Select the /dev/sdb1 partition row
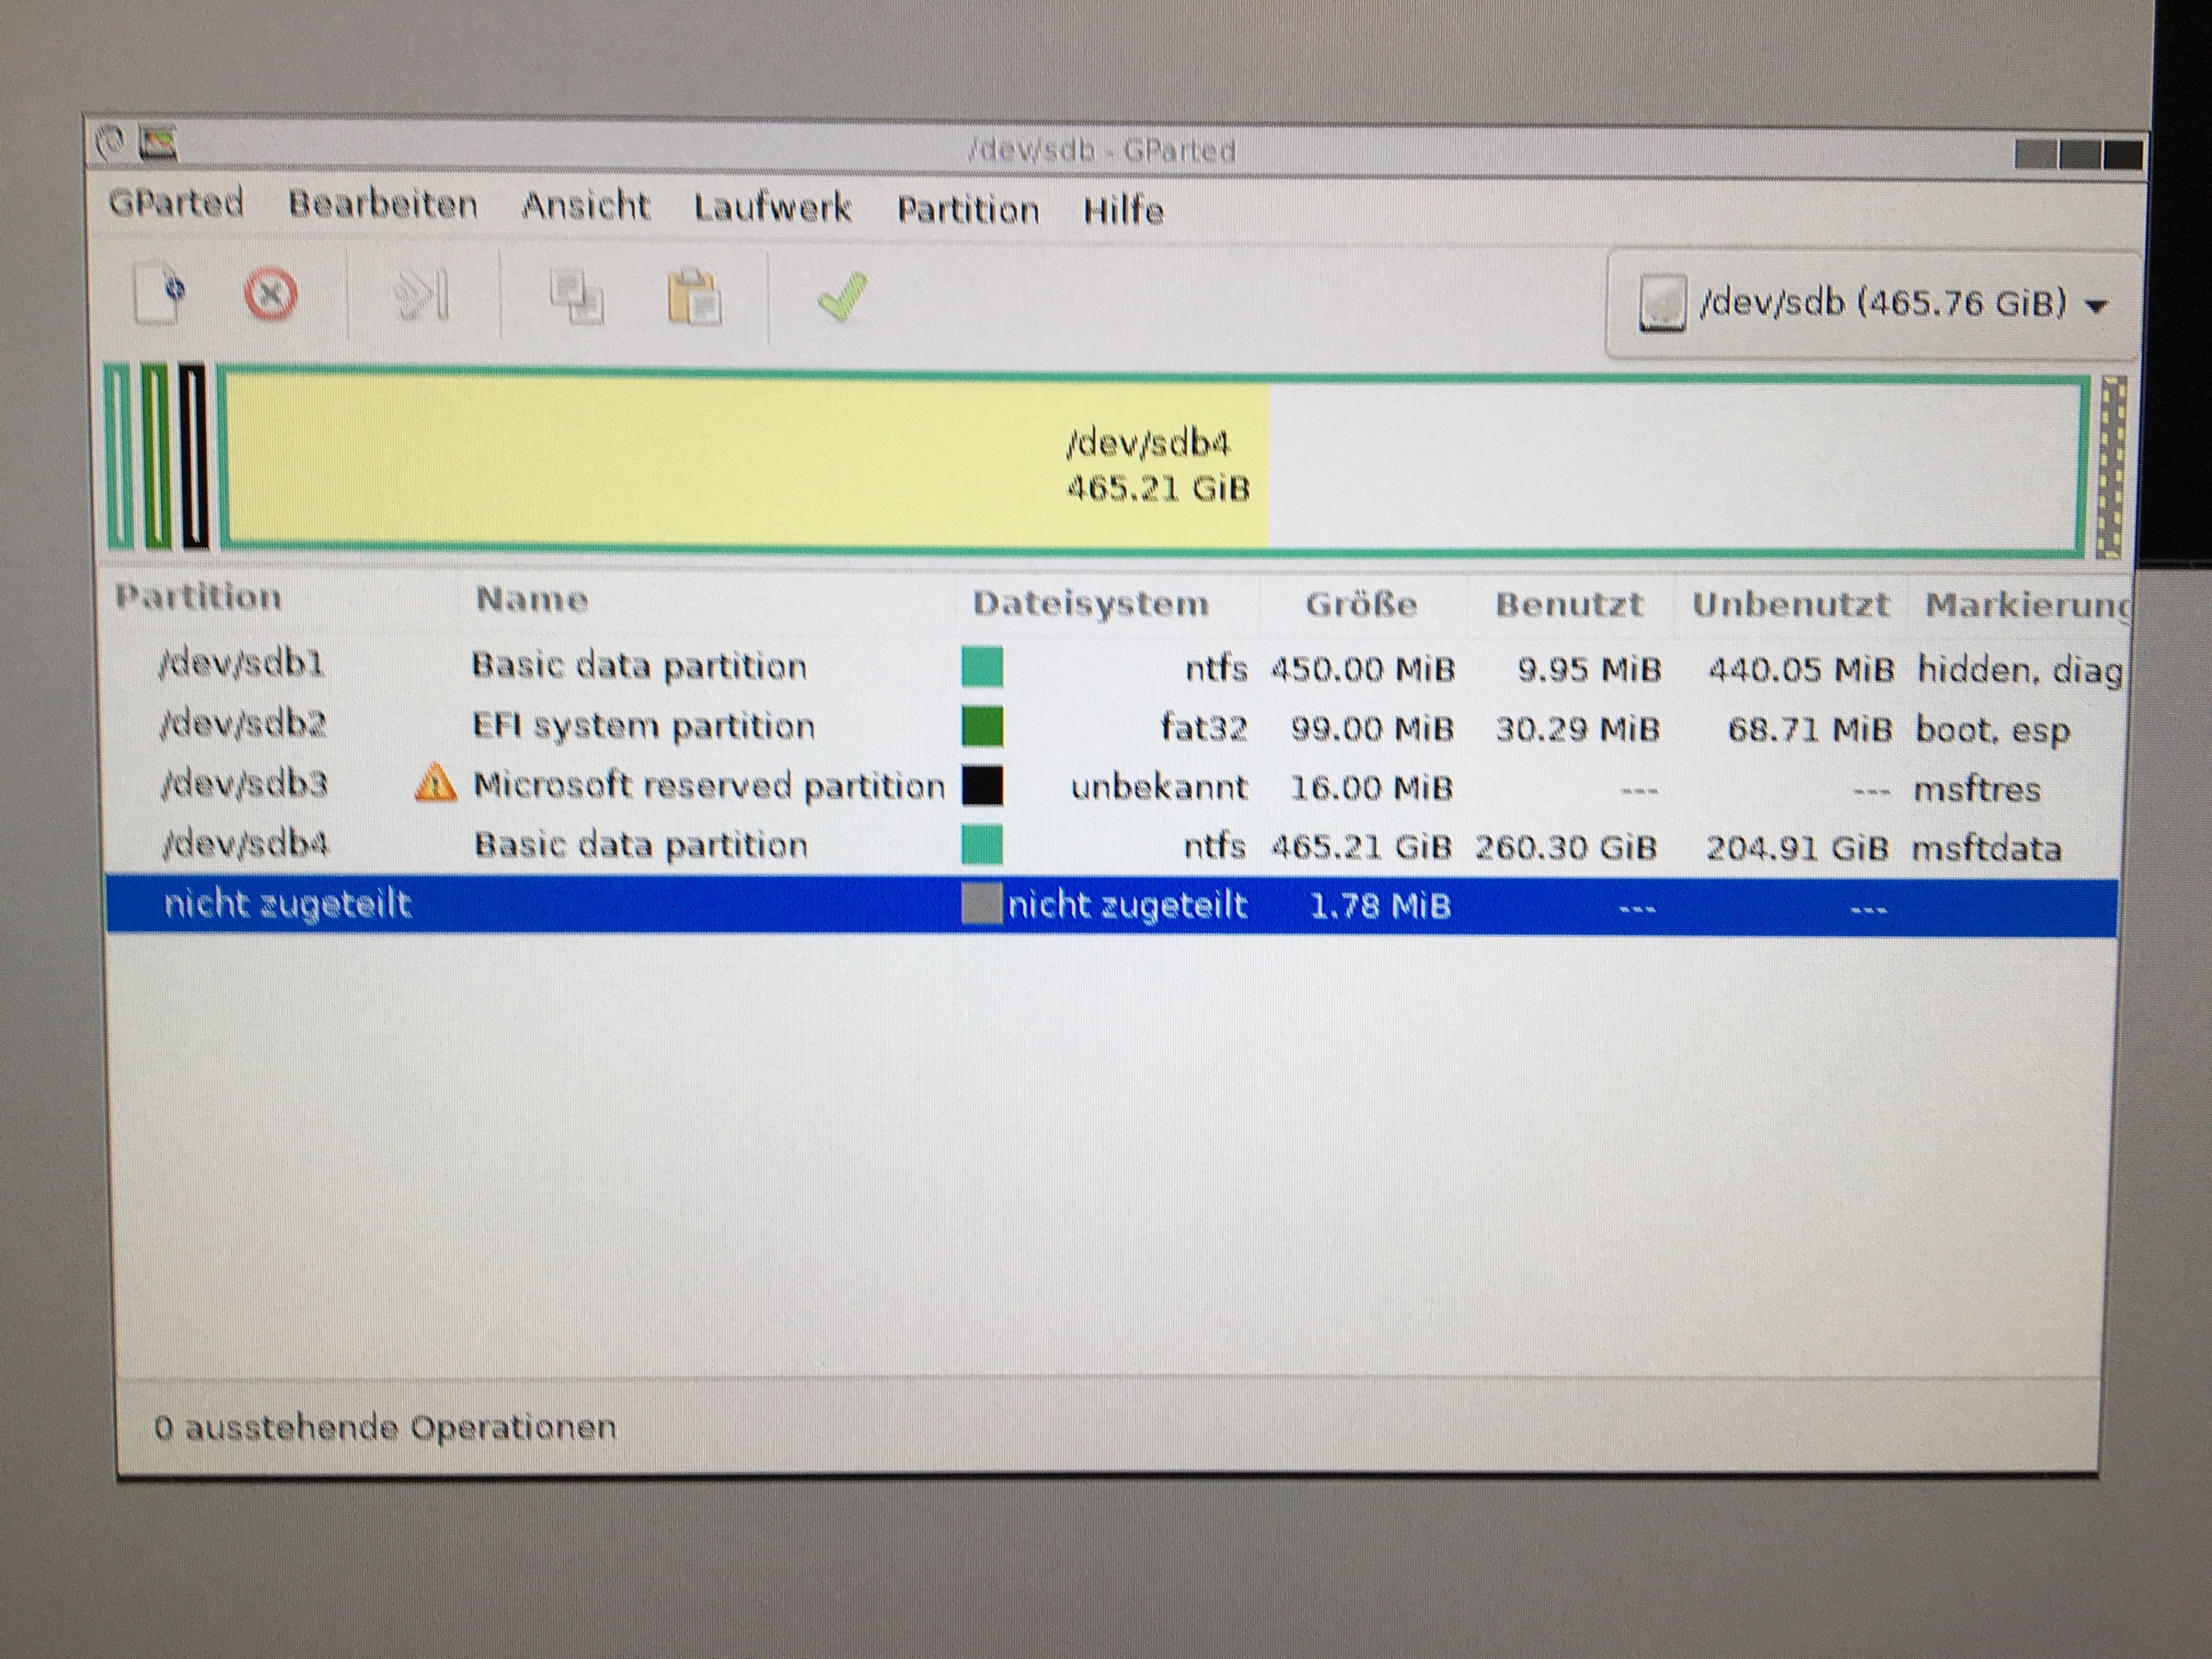 [242, 665]
